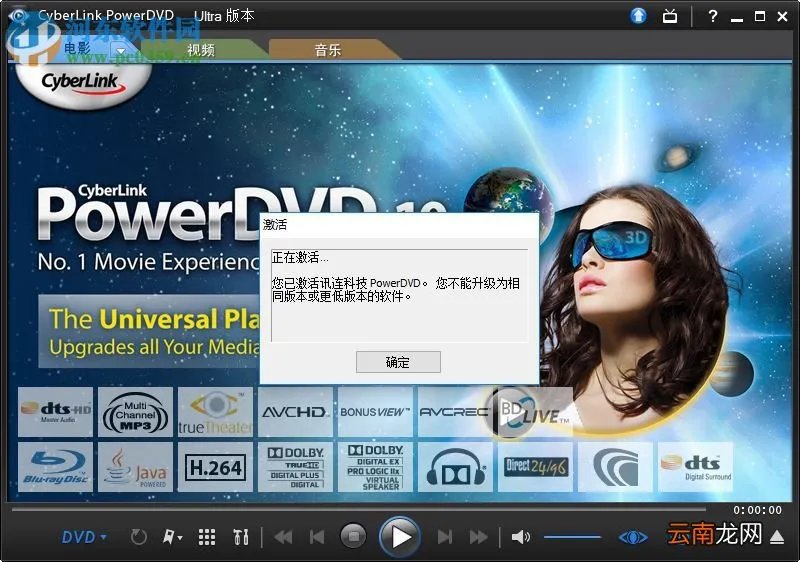Click the trueTheater logo tile
The image size is (800, 562).
pos(215,412)
